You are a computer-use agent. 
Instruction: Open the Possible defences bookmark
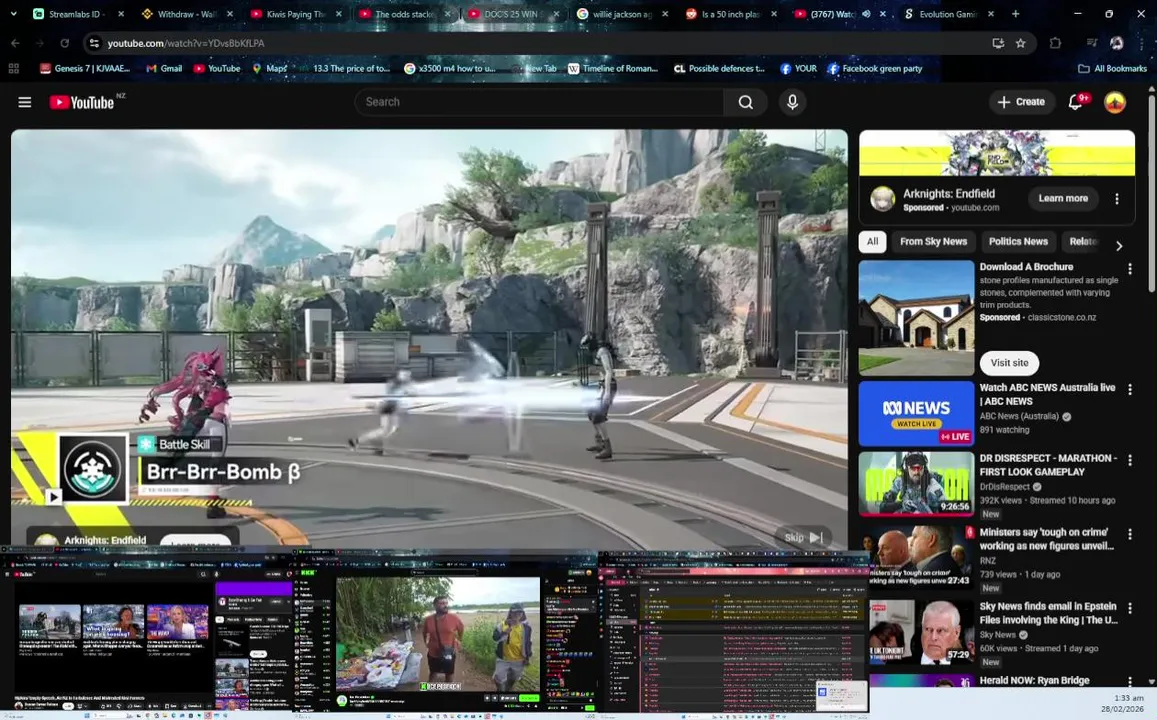click(719, 69)
